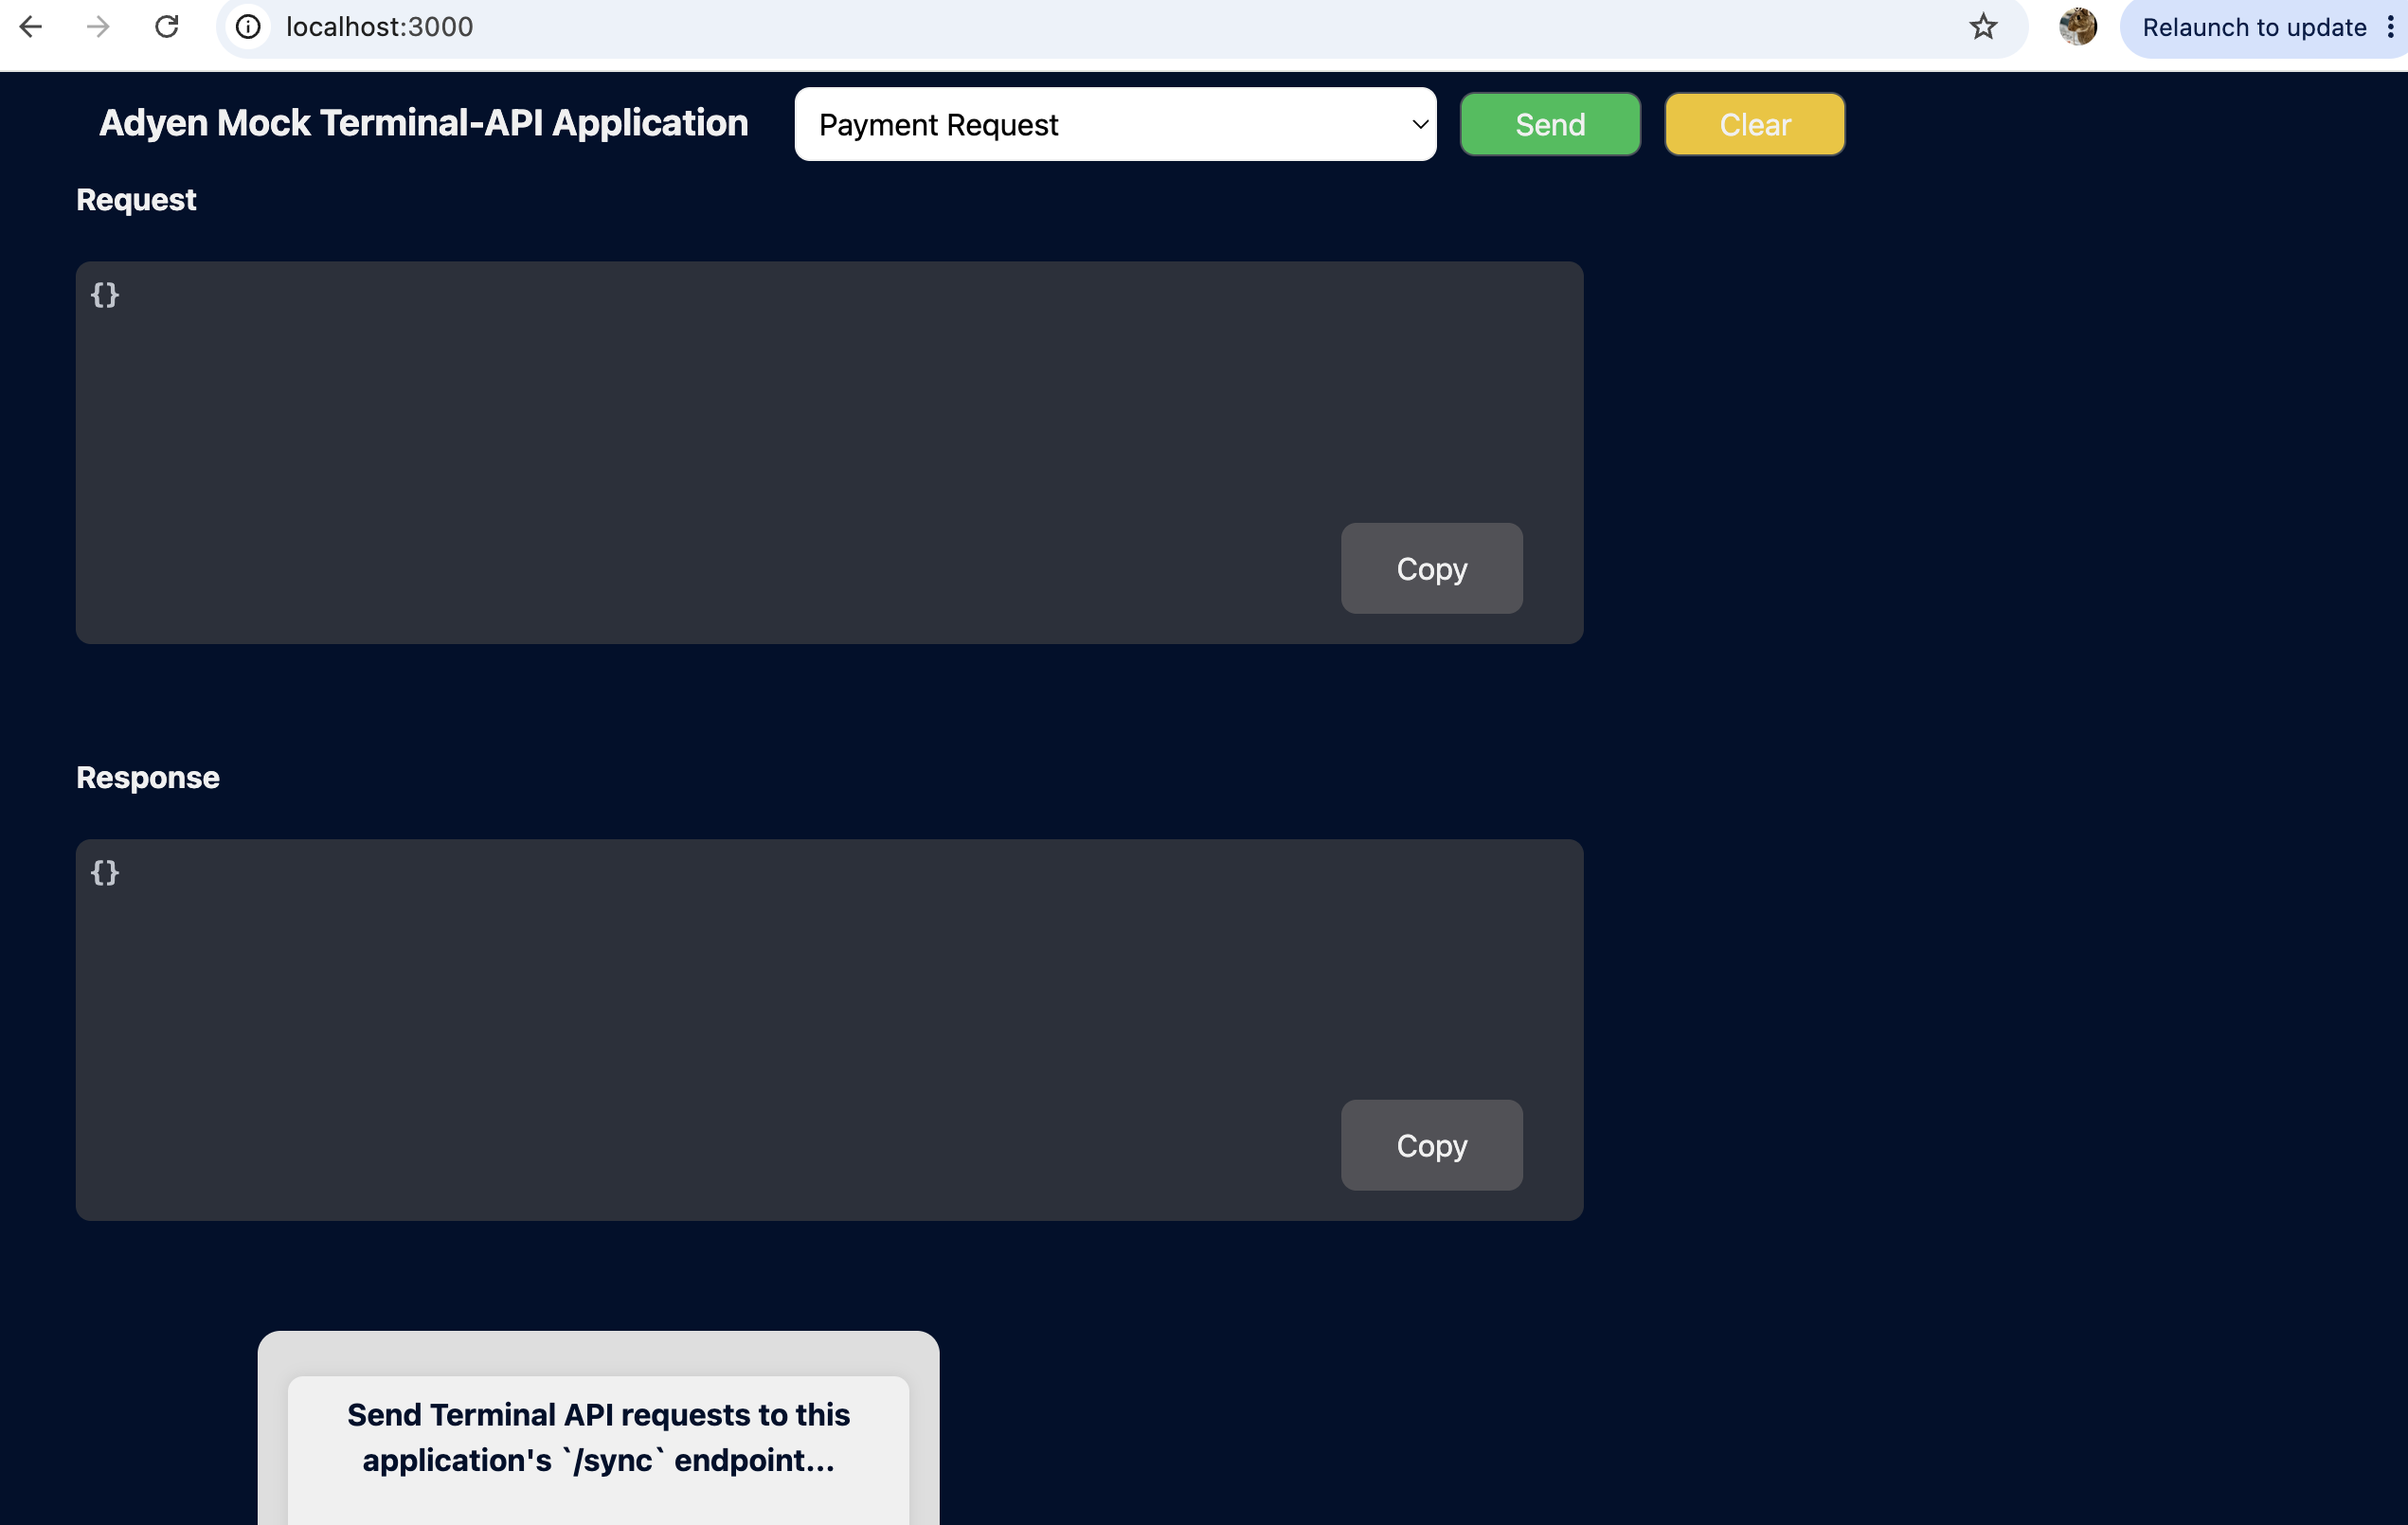Click the yellow Clear button

(x=1754, y=124)
